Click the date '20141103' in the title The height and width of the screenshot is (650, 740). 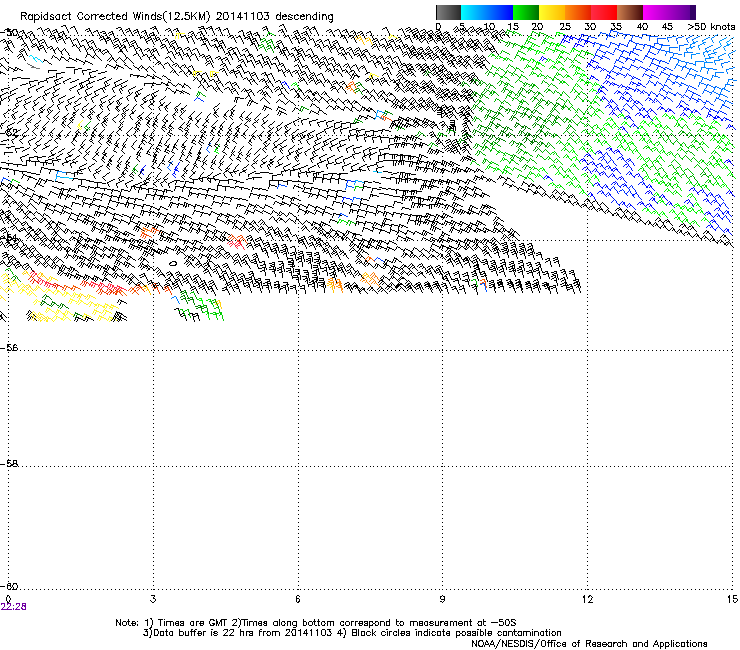click(x=243, y=16)
